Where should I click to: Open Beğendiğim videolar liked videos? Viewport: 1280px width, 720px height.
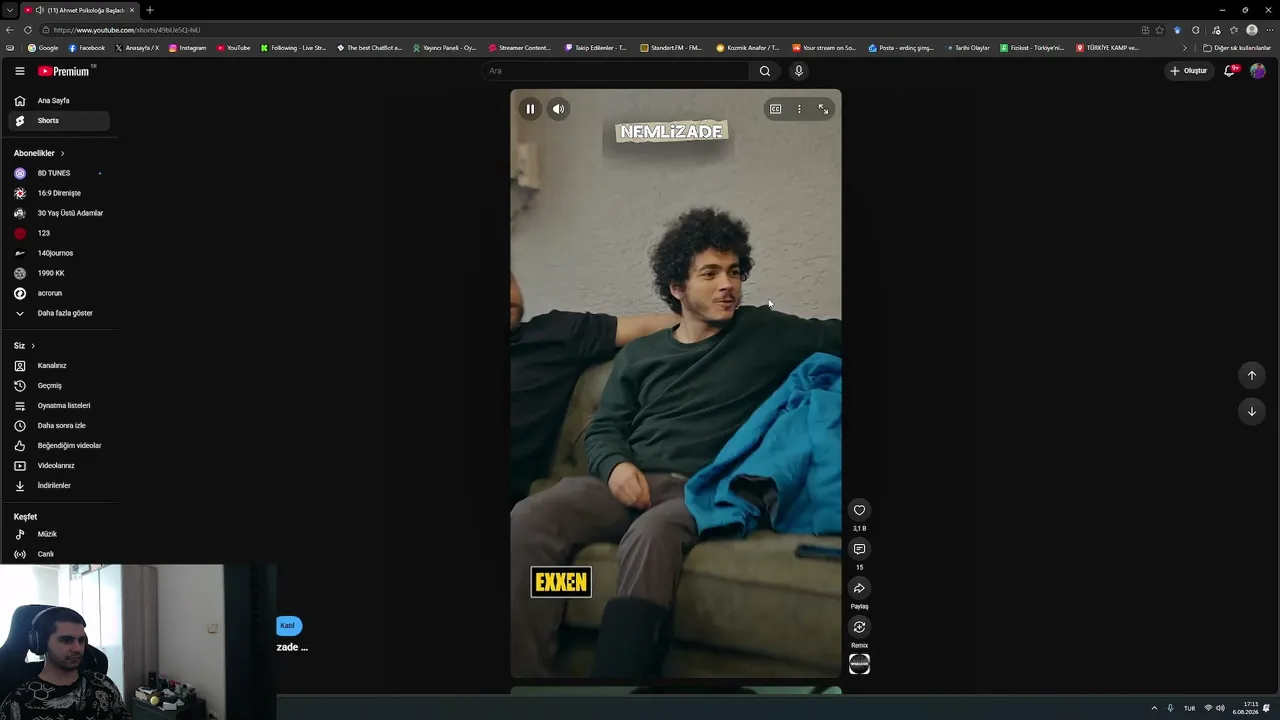click(59, 446)
